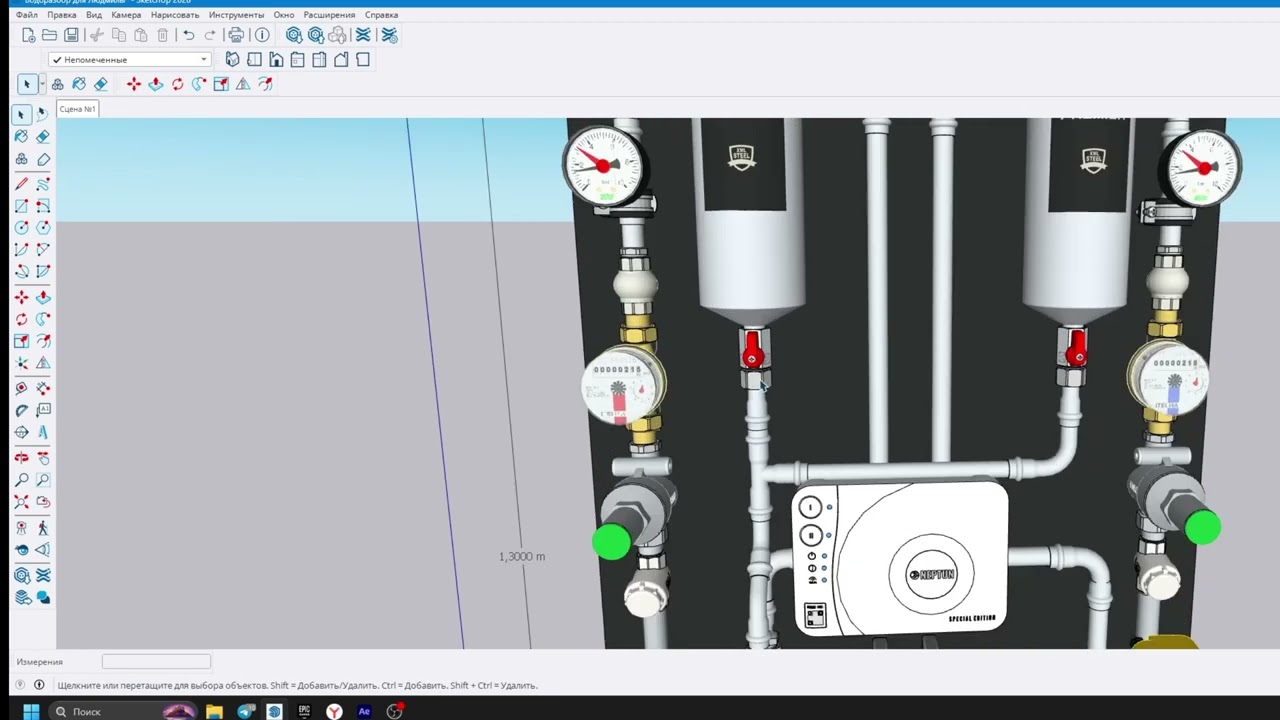Open Telegram from the taskbar

coord(245,712)
